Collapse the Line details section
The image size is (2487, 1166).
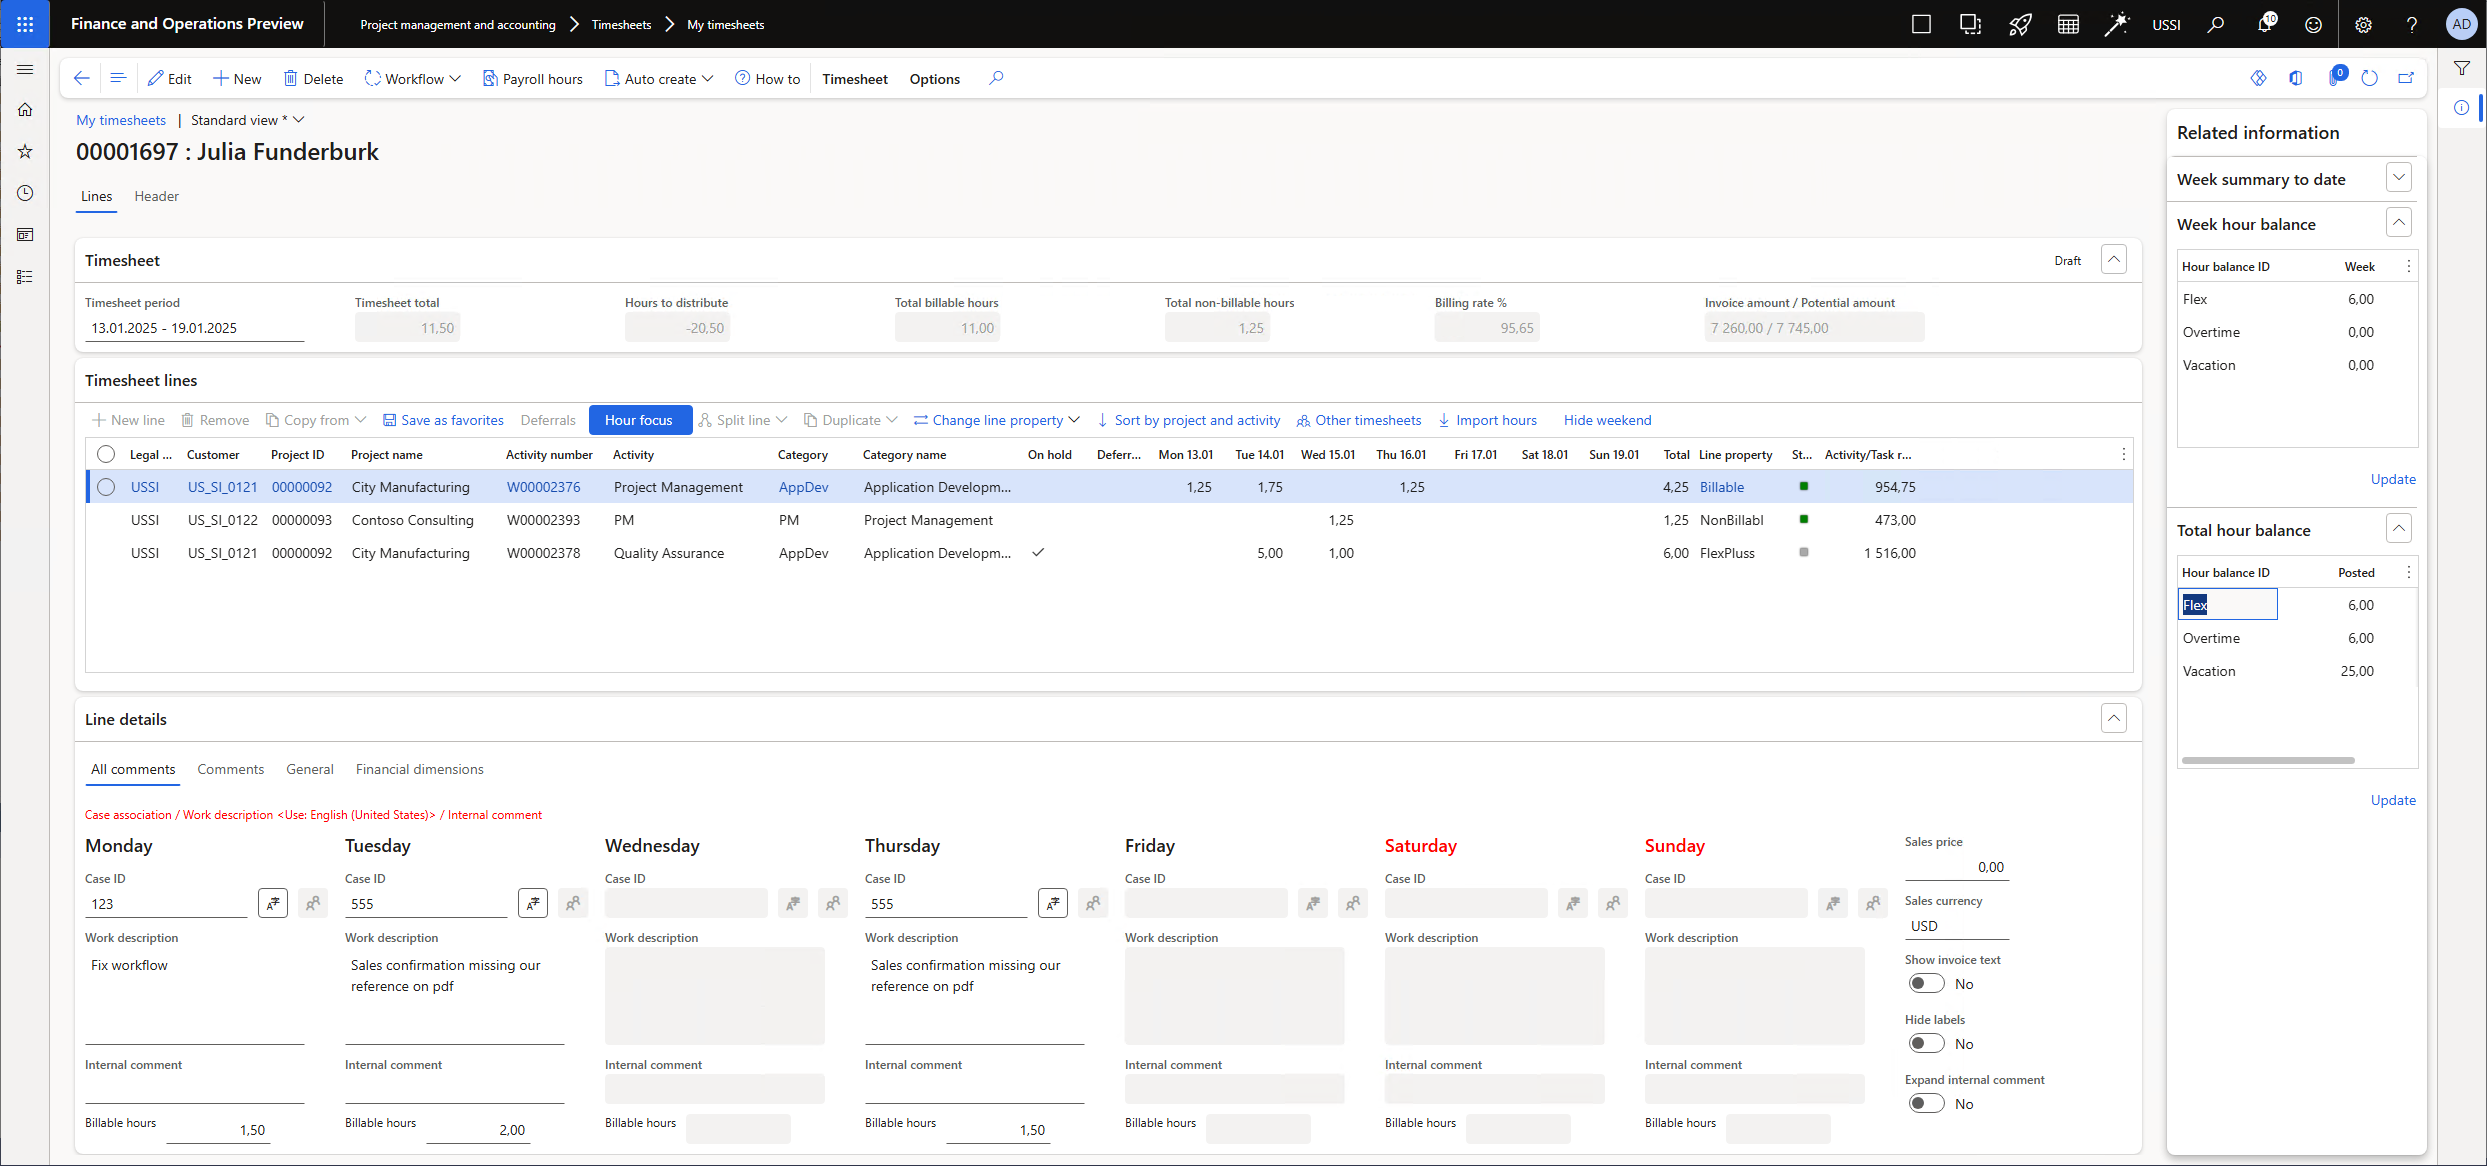coord(2113,718)
